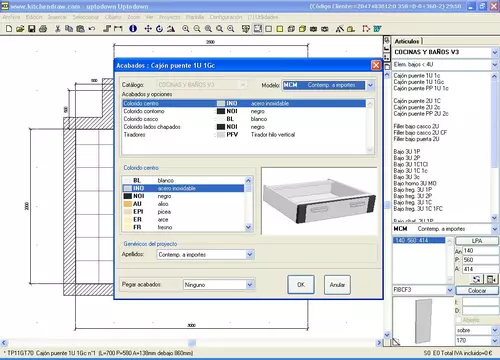Image resolution: width=500 pixels, height=360 pixels.
Task: Select Cajón puente 2U 1C in articles list
Action: [x=417, y=101]
